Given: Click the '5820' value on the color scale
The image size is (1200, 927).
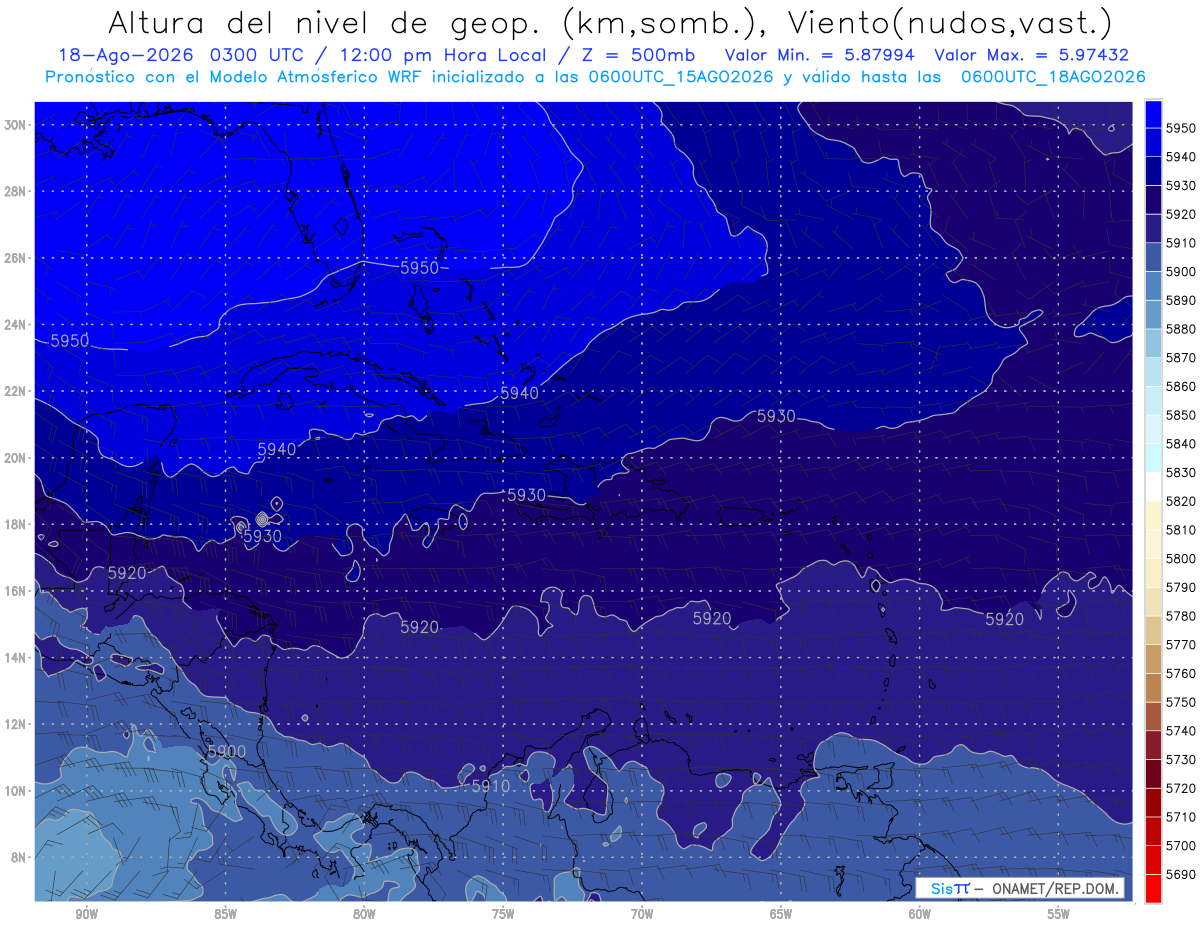Looking at the screenshot, I should click(1181, 501).
